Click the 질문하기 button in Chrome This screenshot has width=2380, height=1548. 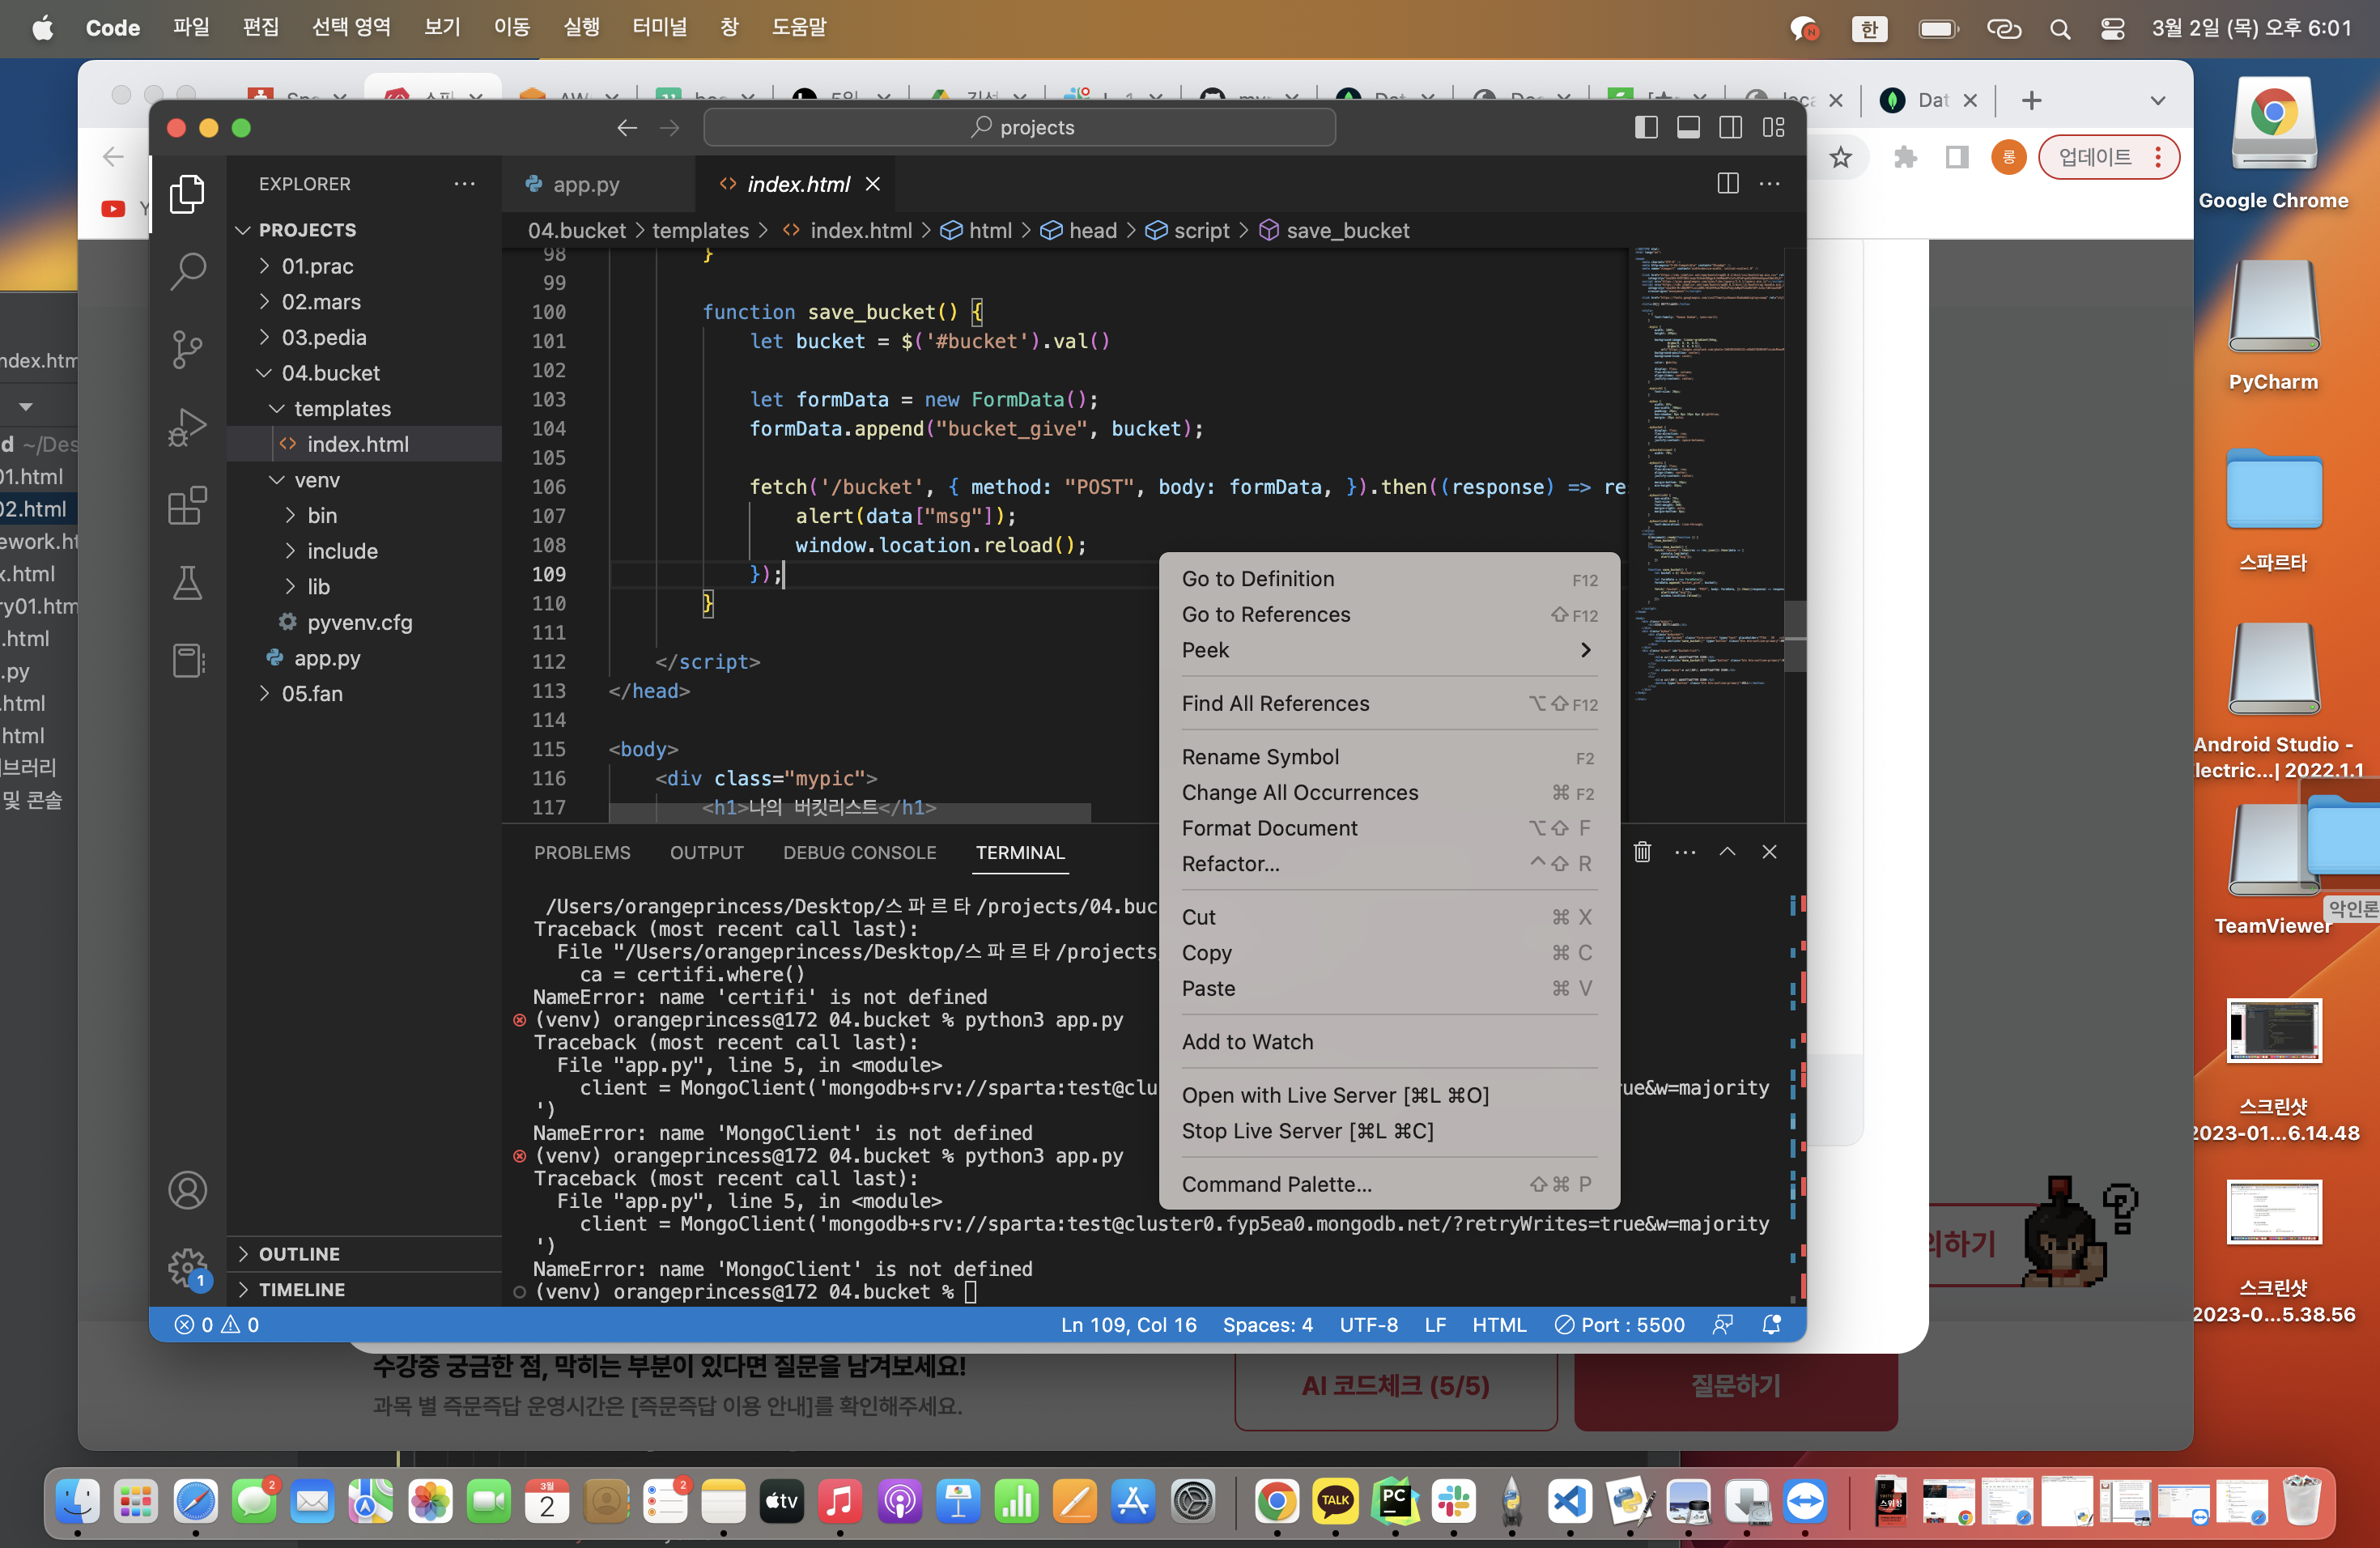click(x=1735, y=1385)
